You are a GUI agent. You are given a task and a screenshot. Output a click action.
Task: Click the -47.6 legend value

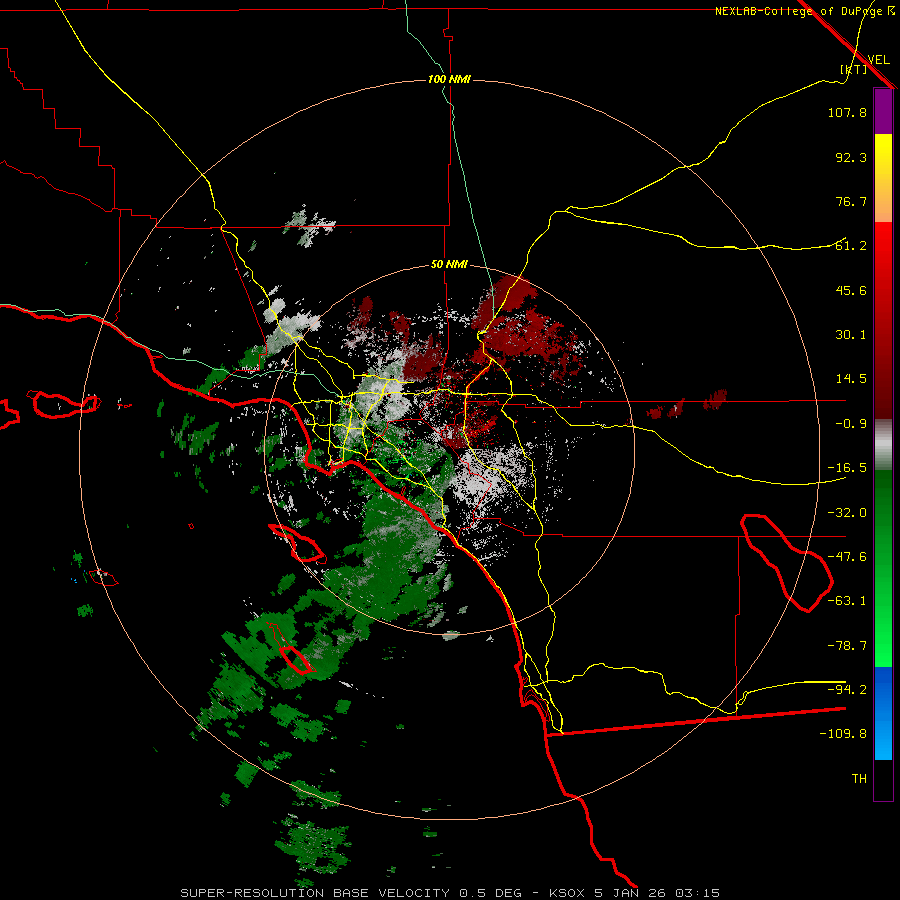[x=847, y=557]
